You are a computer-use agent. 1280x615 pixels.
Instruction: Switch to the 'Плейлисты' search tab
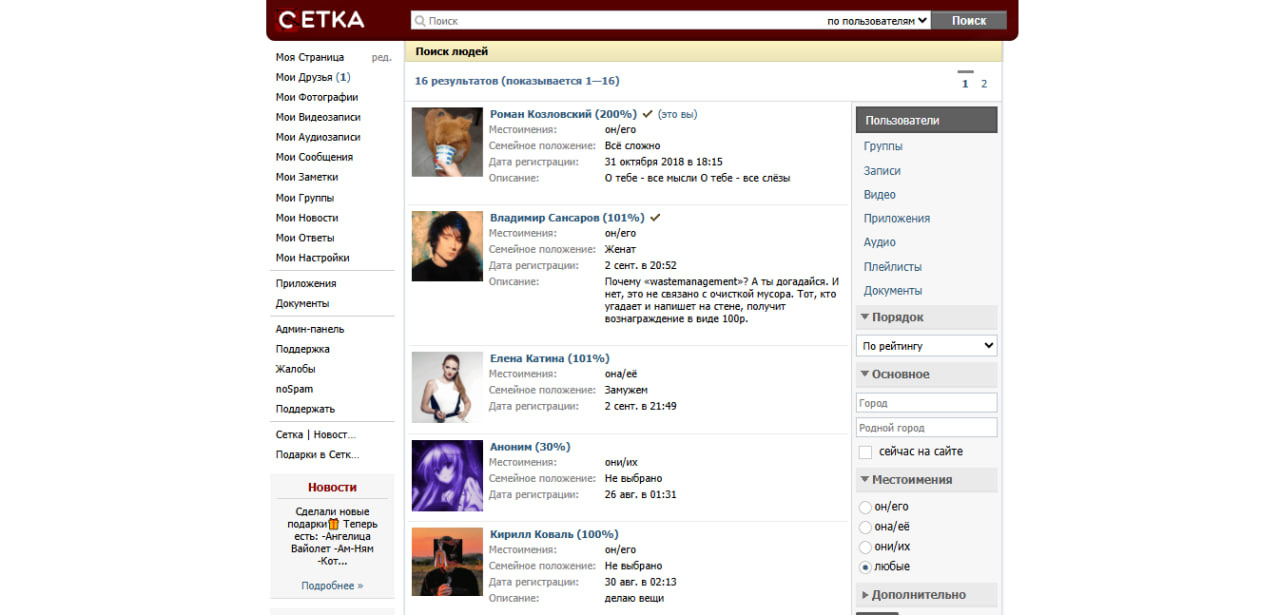point(893,267)
